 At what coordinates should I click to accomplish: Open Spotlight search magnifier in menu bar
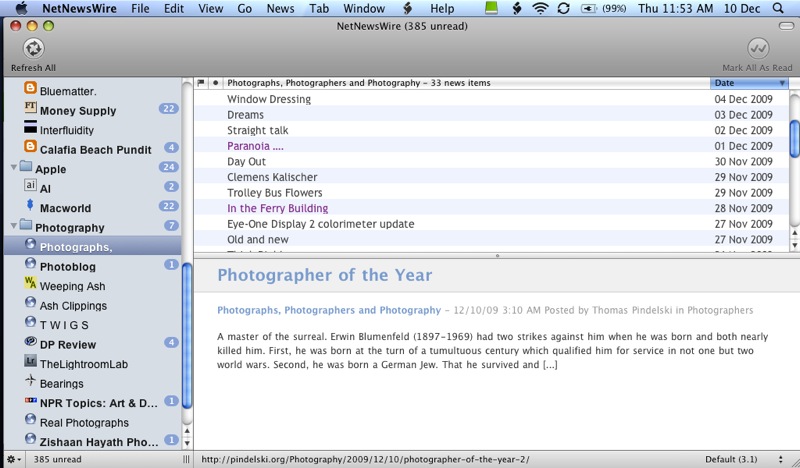[778, 8]
